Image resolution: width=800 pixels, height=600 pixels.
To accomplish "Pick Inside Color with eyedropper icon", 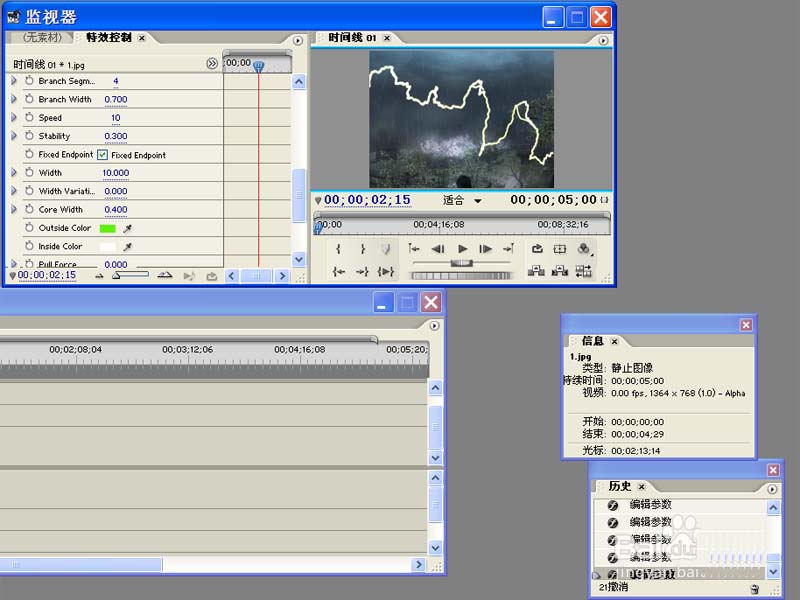I will (128, 246).
